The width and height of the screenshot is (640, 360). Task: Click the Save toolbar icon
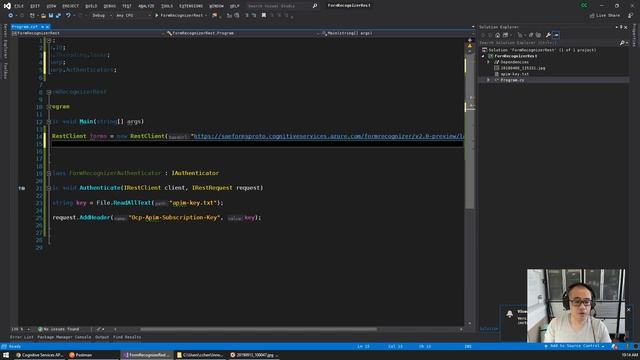point(51,16)
